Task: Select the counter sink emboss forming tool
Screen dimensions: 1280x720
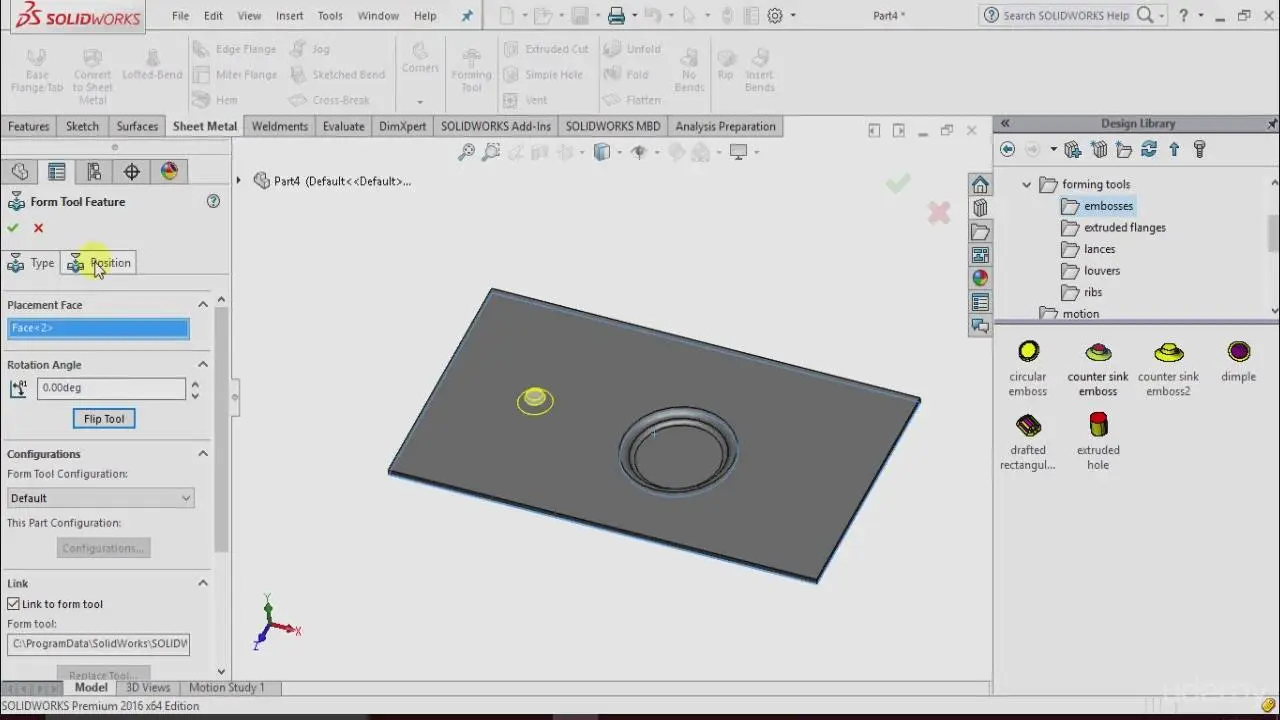Action: [x=1098, y=368]
